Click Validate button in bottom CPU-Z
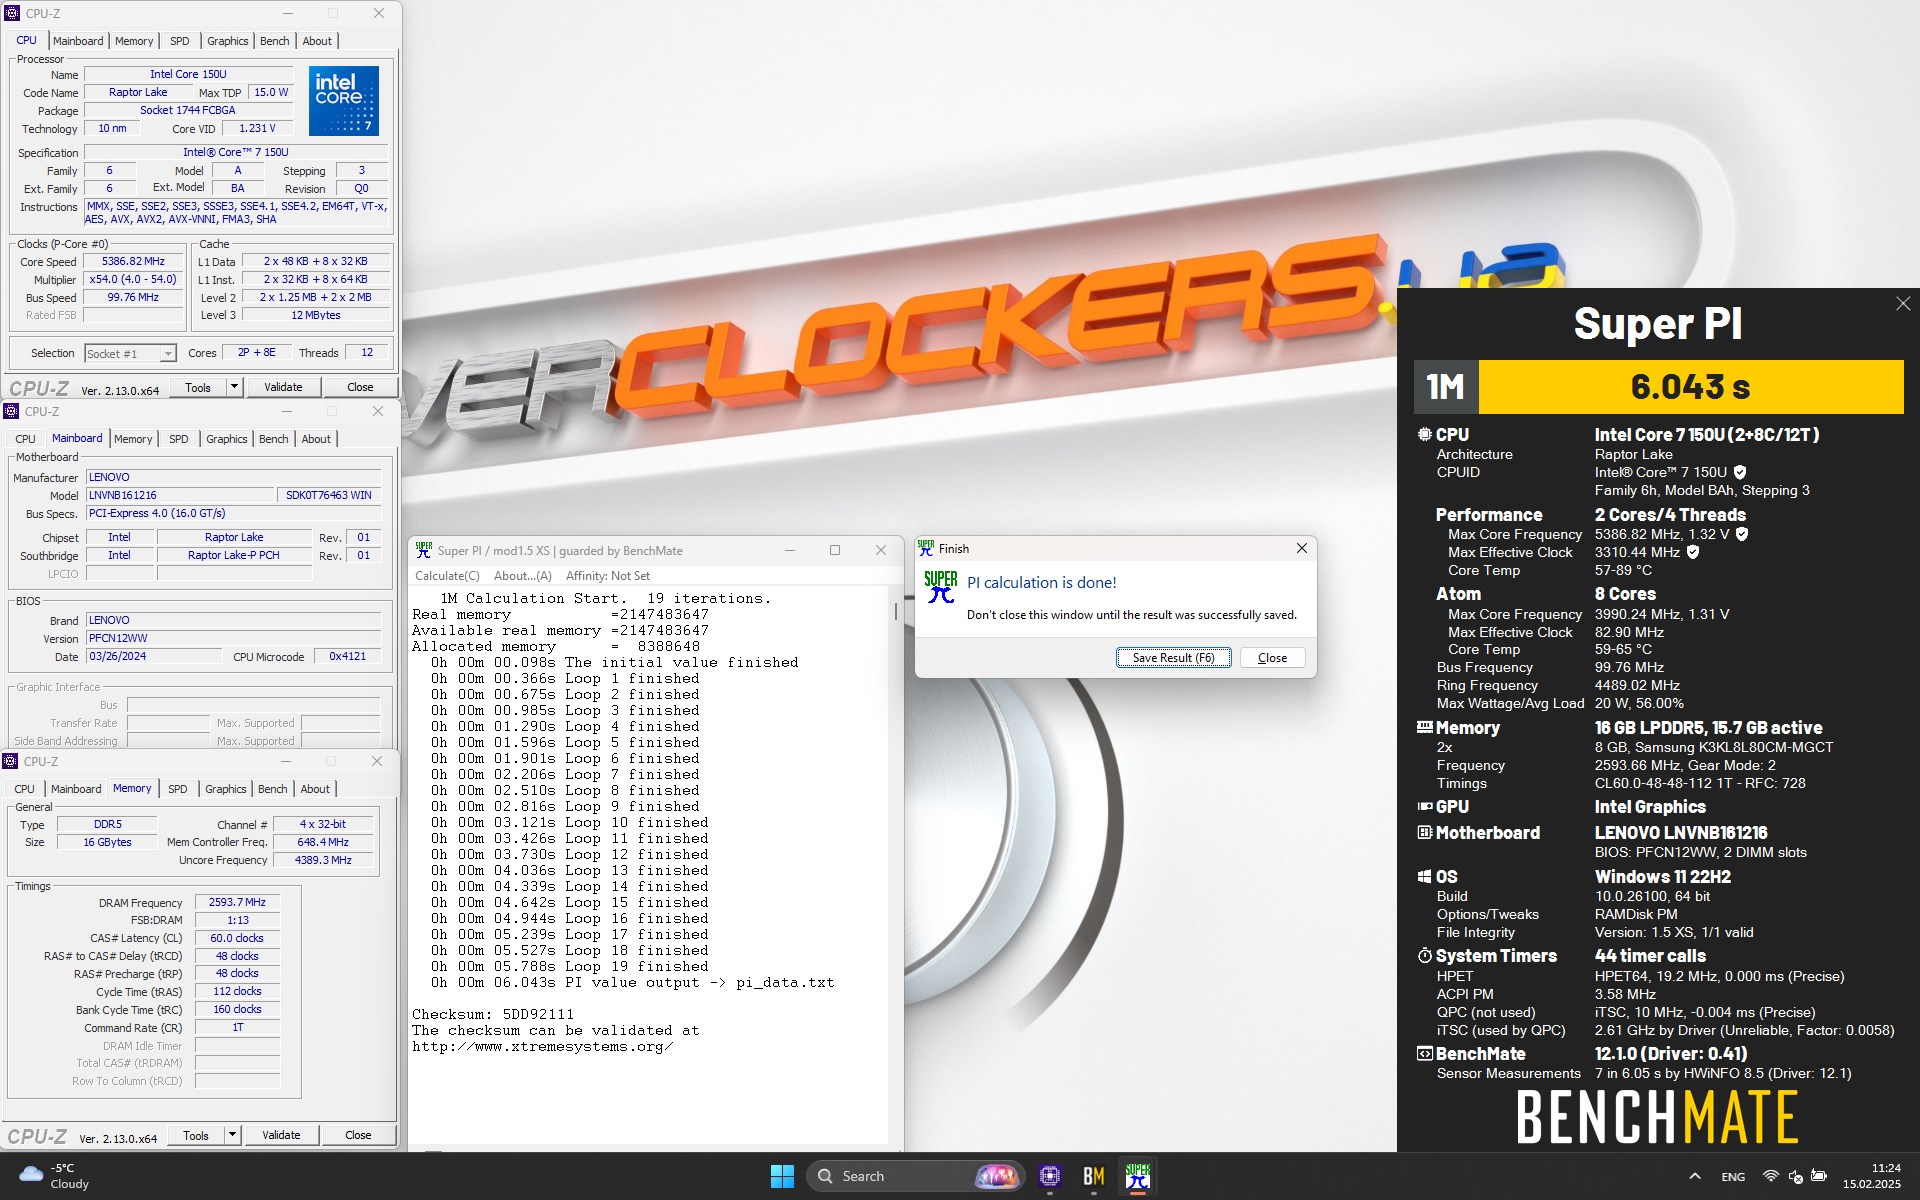Screen dimensions: 1920x1200 tap(281, 1135)
